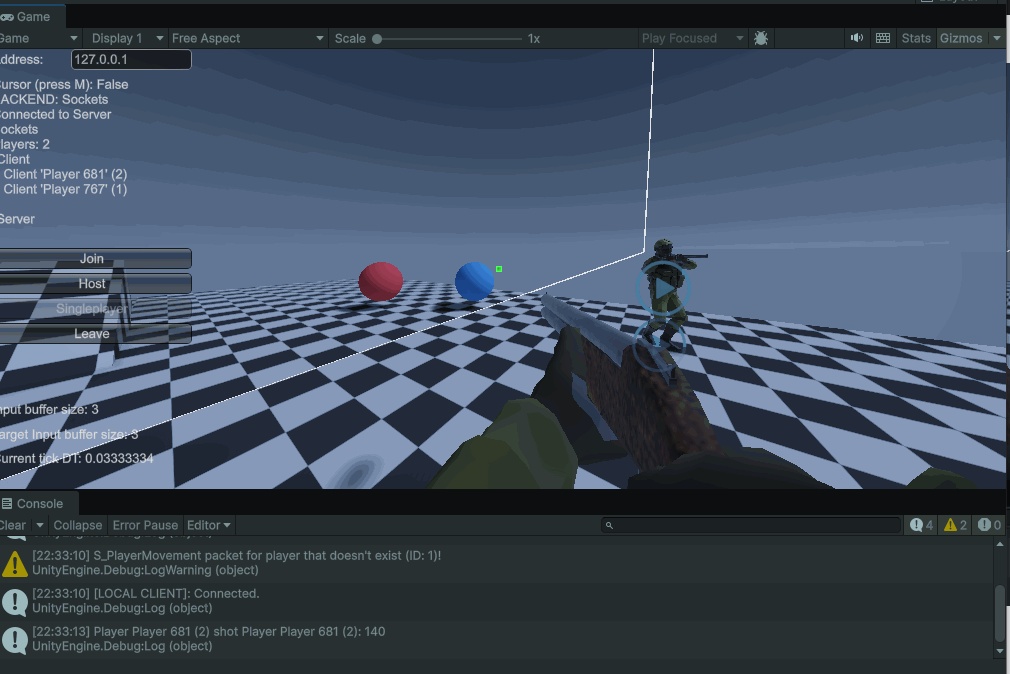Click the on-screen keyboard icon in toolbar
Image resolution: width=1010 pixels, height=674 pixels.
(883, 38)
